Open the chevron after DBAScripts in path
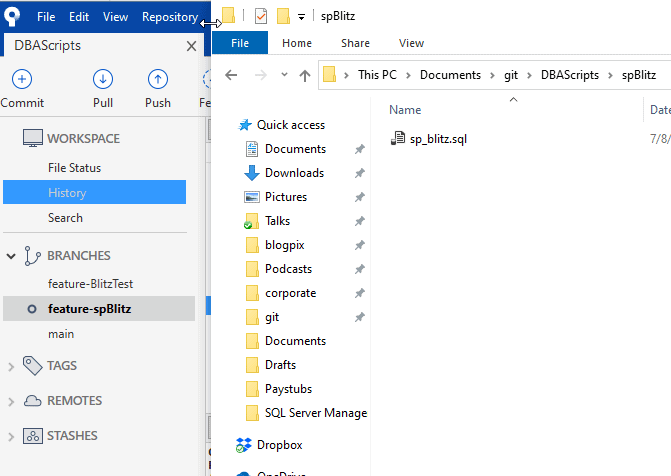 point(611,76)
